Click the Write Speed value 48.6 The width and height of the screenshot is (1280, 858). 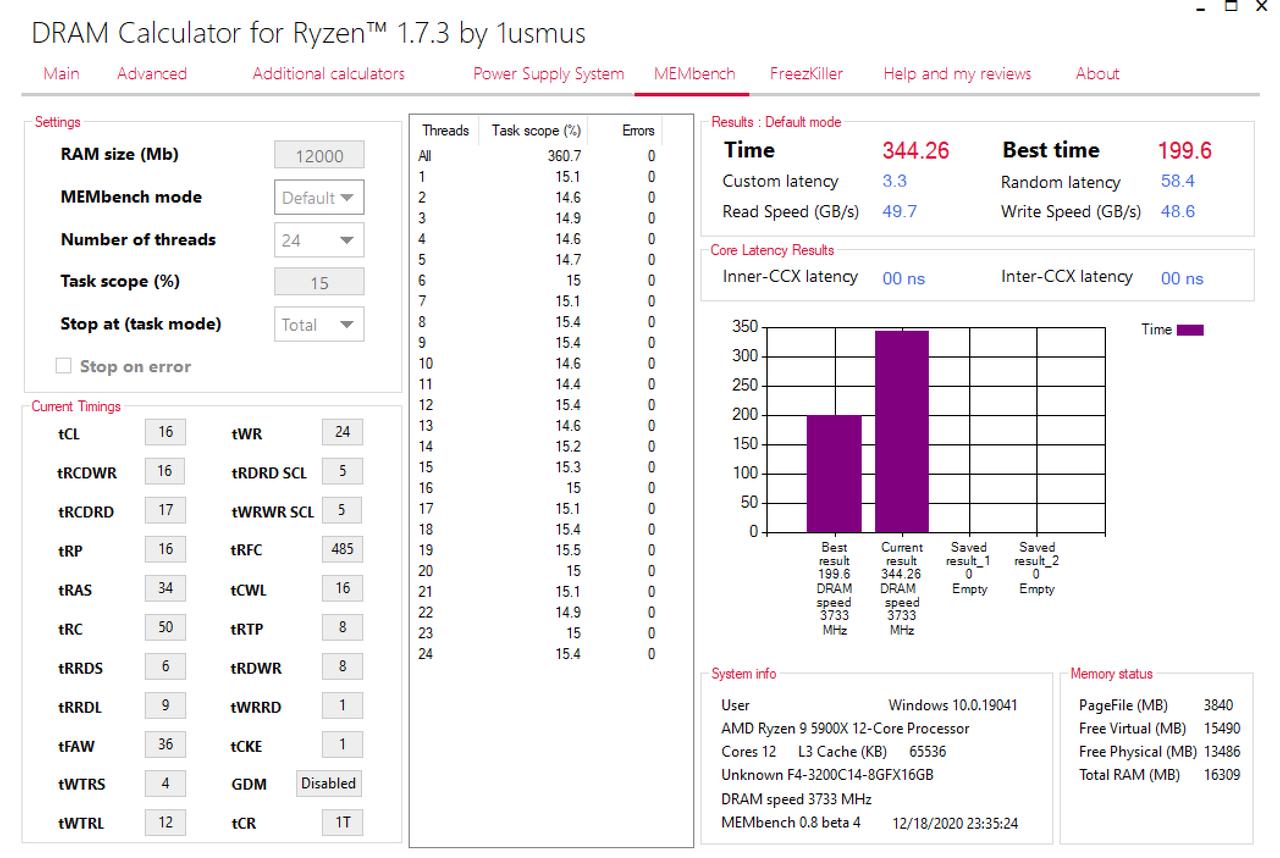[x=1177, y=211]
